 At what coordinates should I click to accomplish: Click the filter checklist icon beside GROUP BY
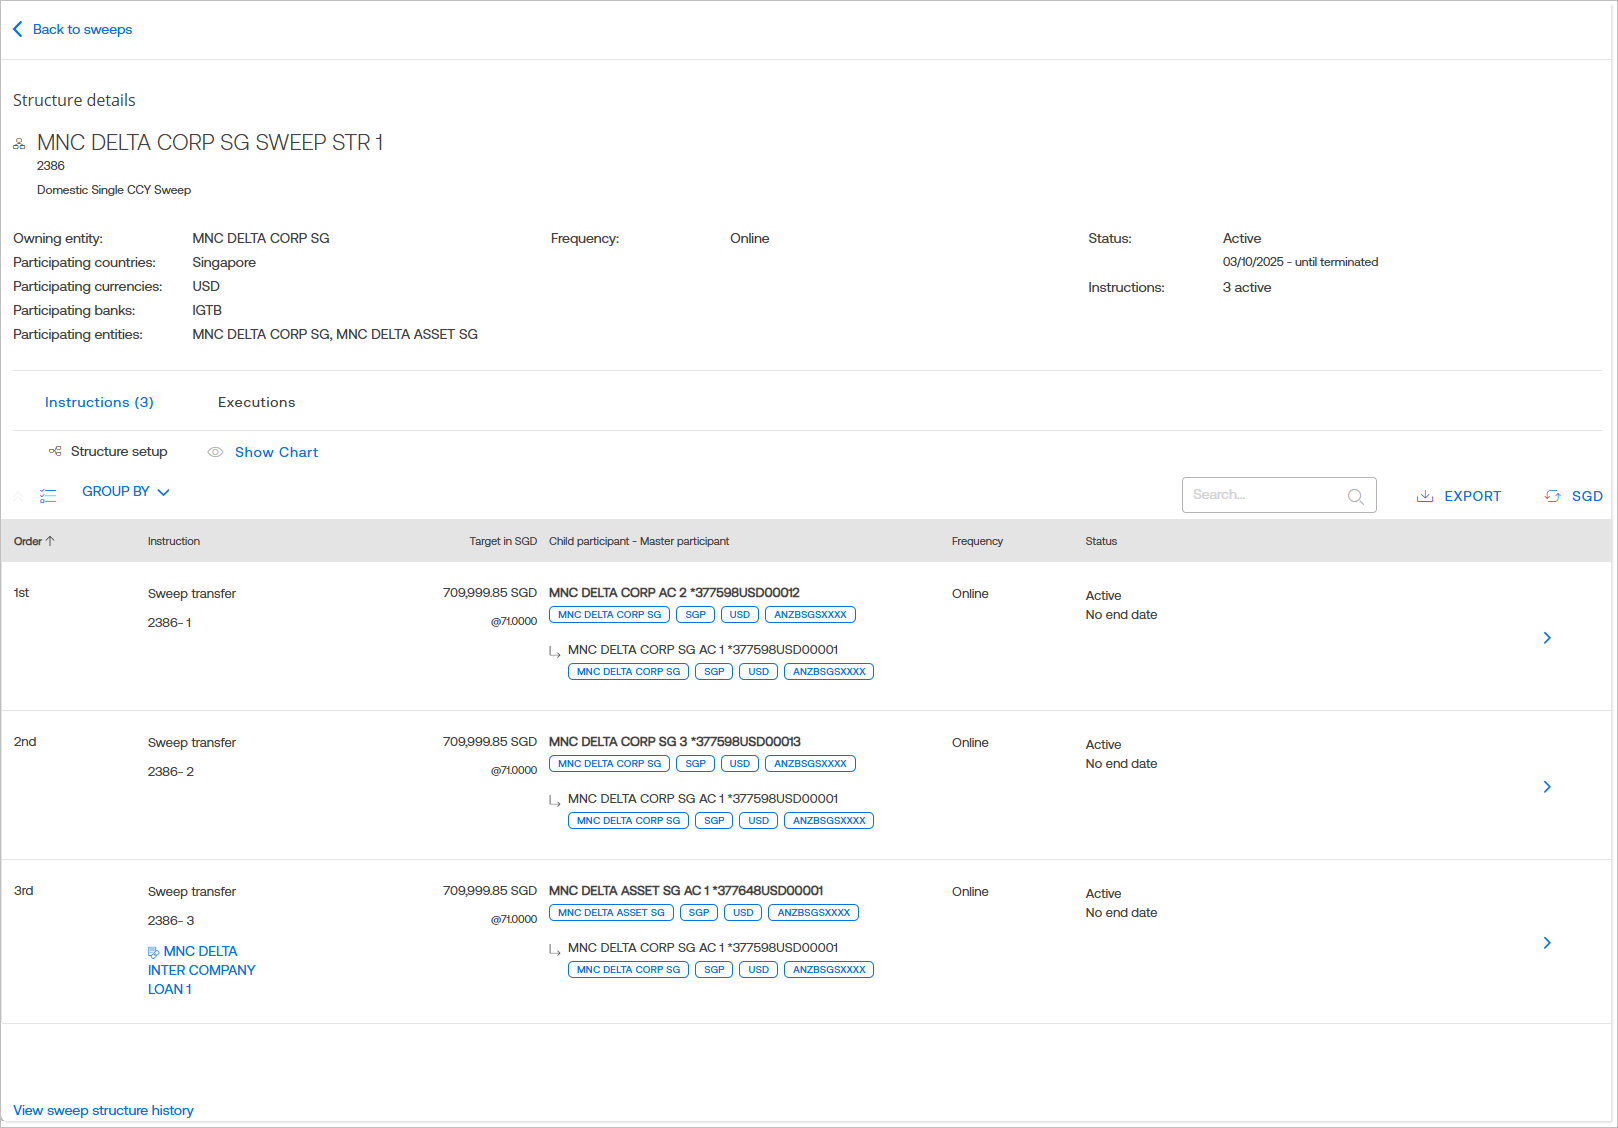48,494
